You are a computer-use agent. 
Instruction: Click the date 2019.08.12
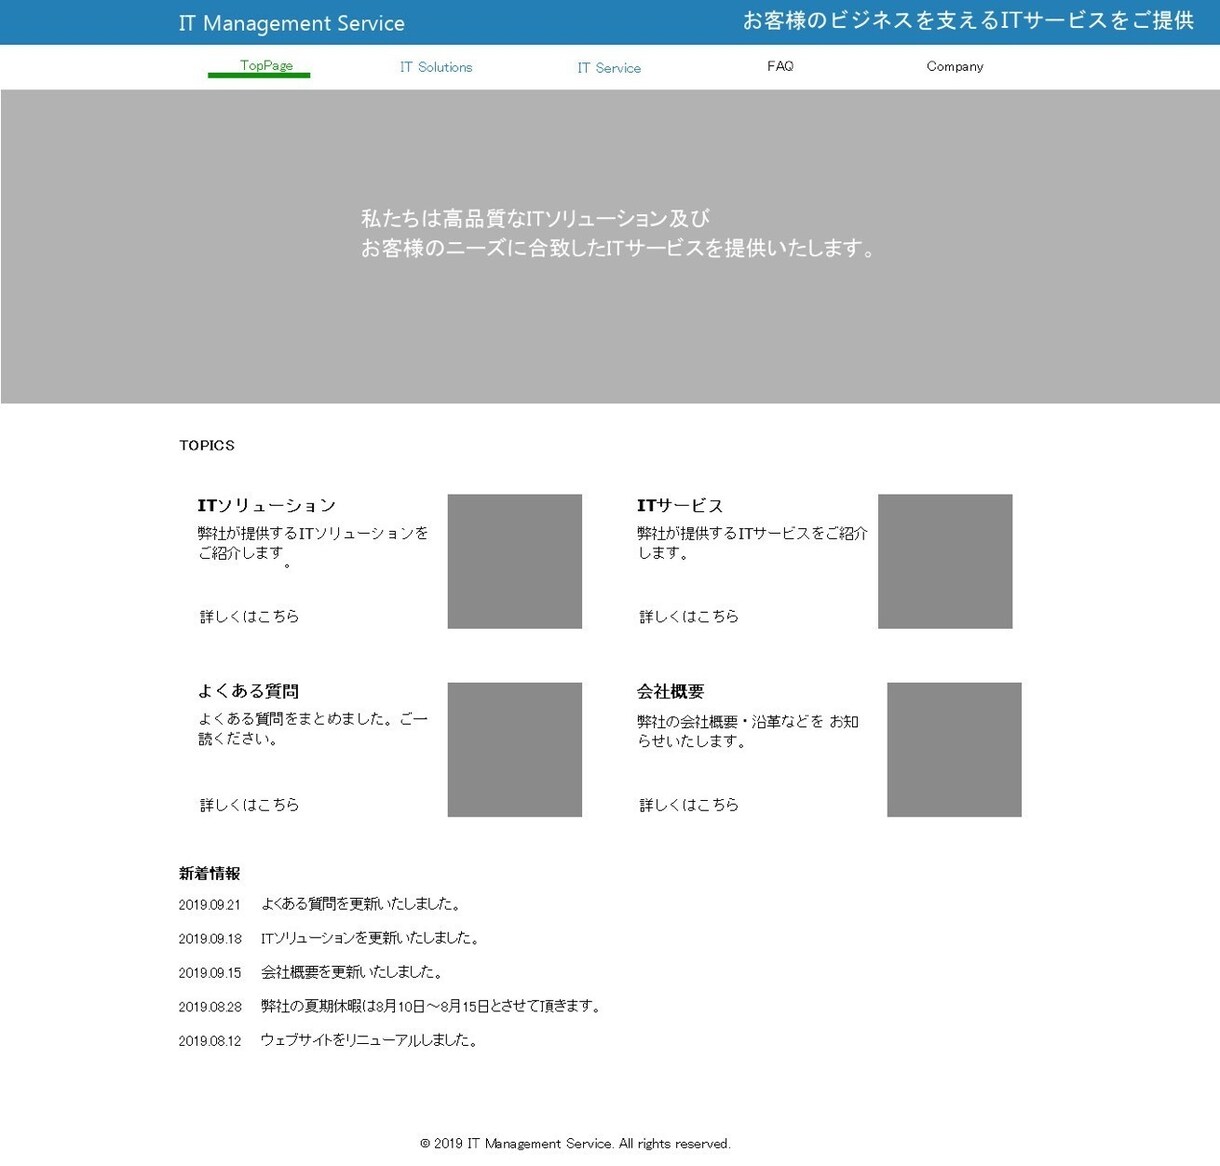point(210,1041)
